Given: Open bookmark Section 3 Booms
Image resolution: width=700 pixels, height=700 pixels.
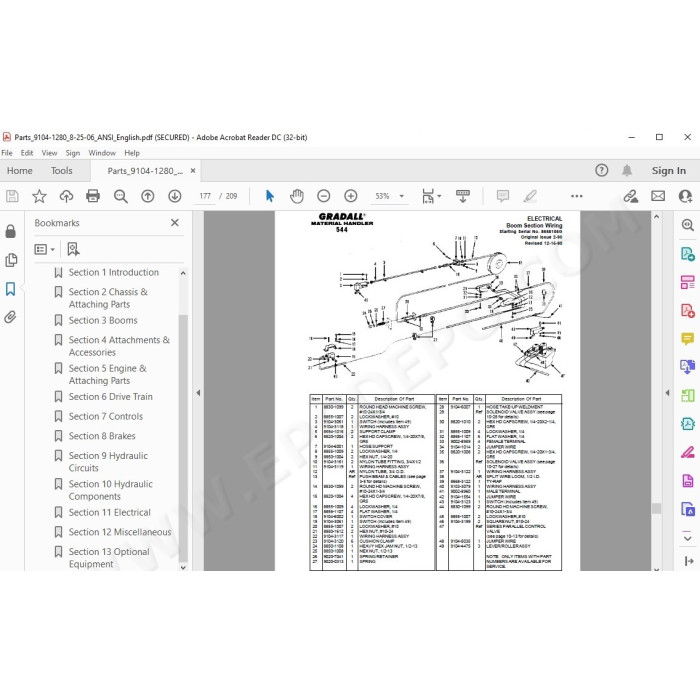Looking at the screenshot, I should click(103, 320).
